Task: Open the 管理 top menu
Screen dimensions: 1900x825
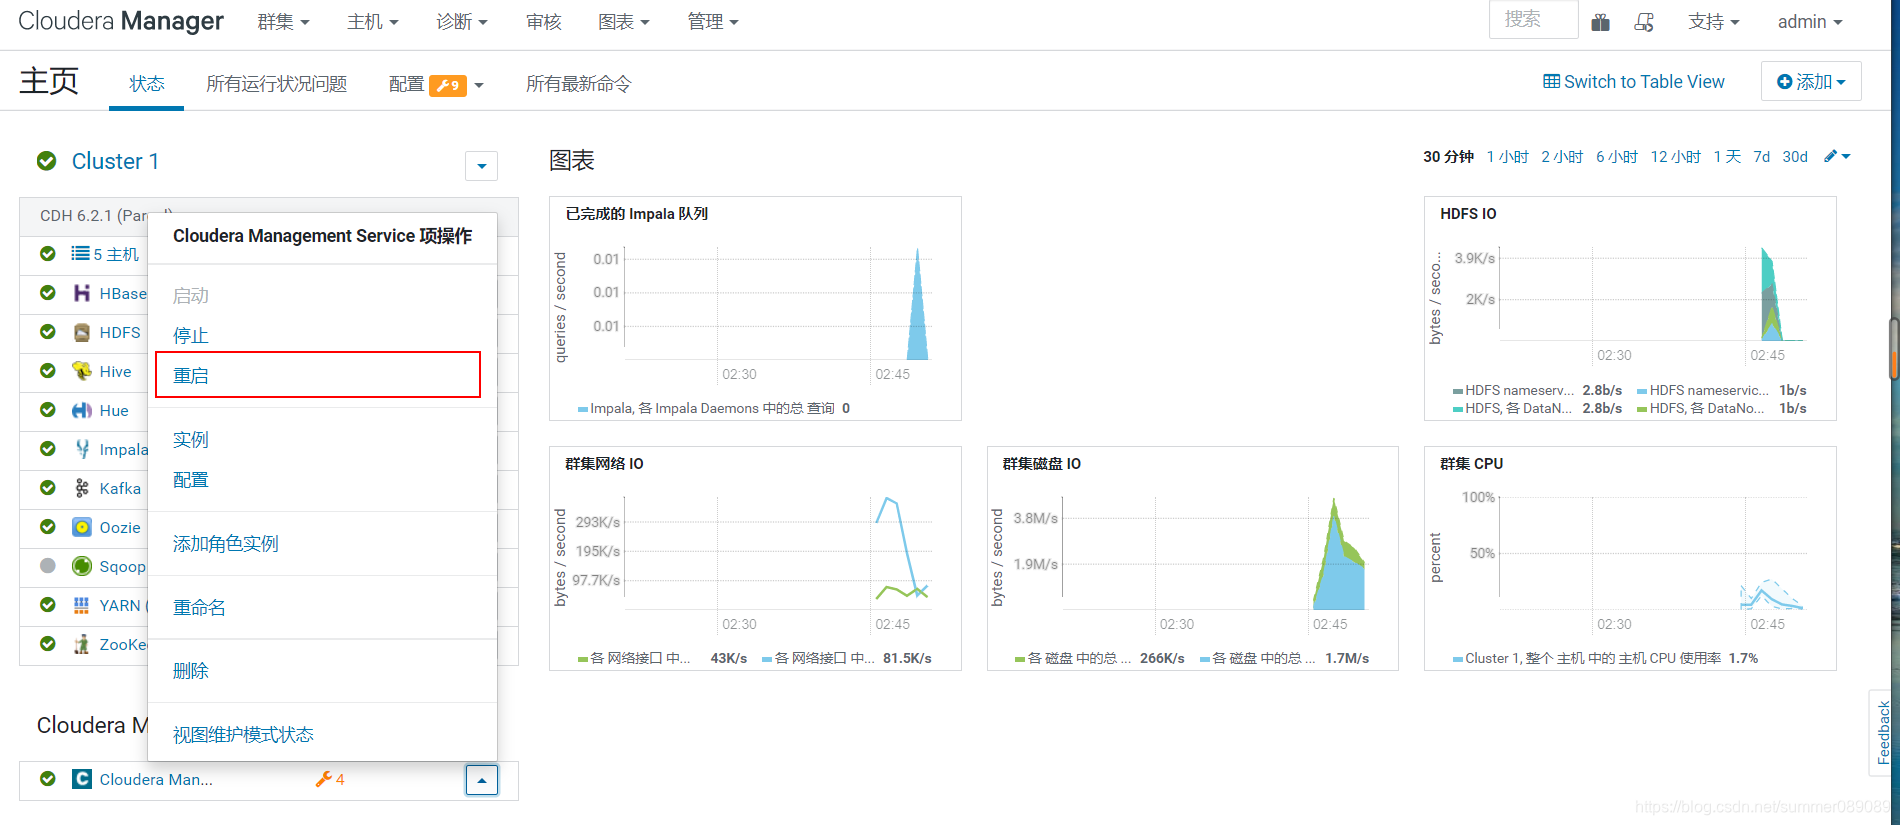Action: 713,22
